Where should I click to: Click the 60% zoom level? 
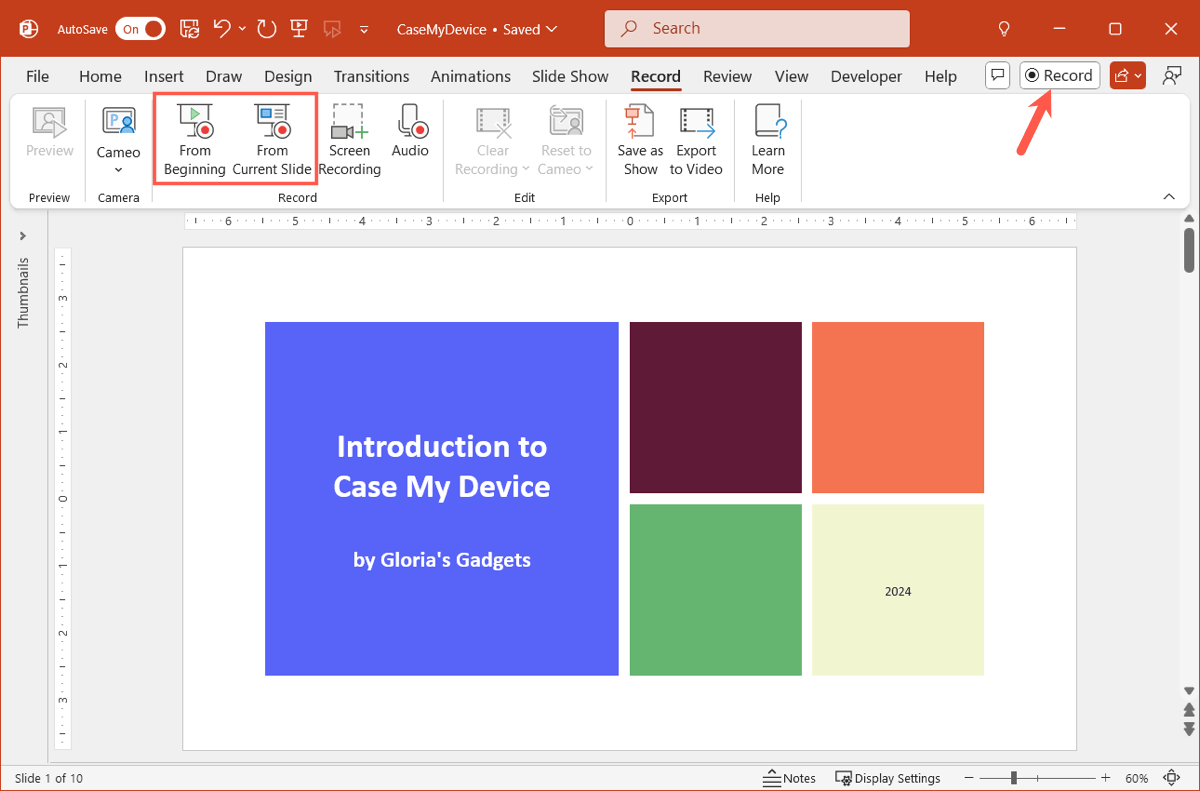pos(1136,778)
